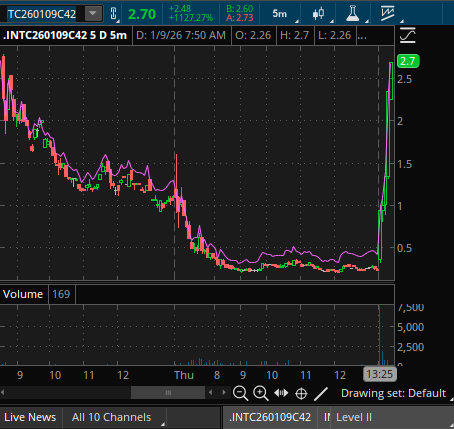This screenshot has height=429, width=454.
Task: Click the .INTC260109C42 5 D 5m chart title
Action: (65, 35)
